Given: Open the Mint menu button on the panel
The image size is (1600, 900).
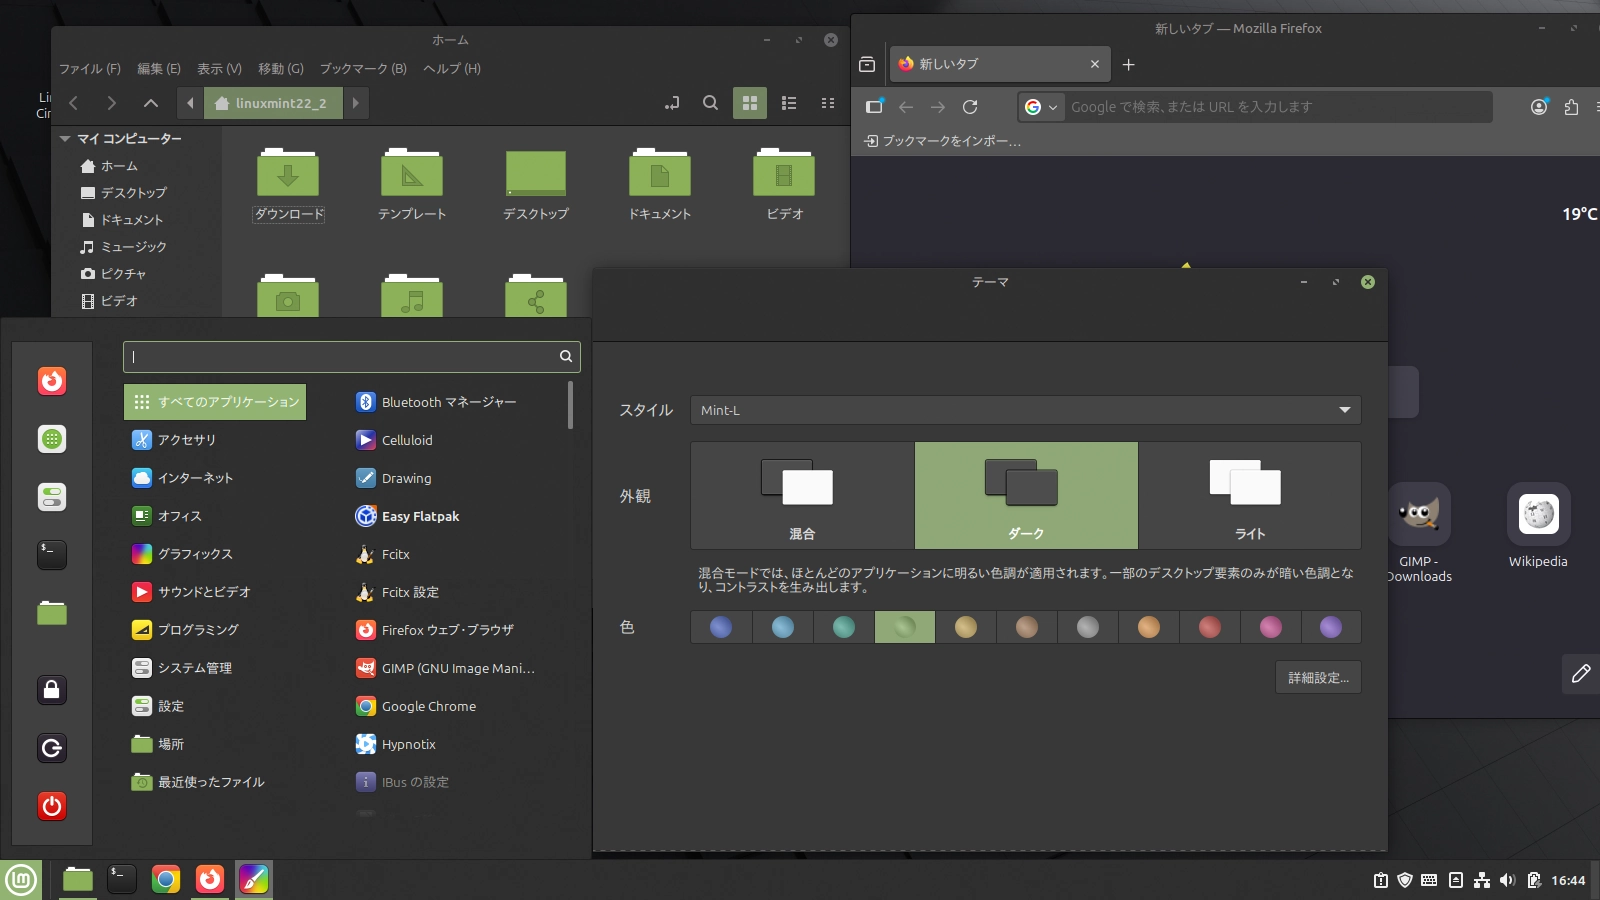Looking at the screenshot, I should pyautogui.click(x=21, y=880).
